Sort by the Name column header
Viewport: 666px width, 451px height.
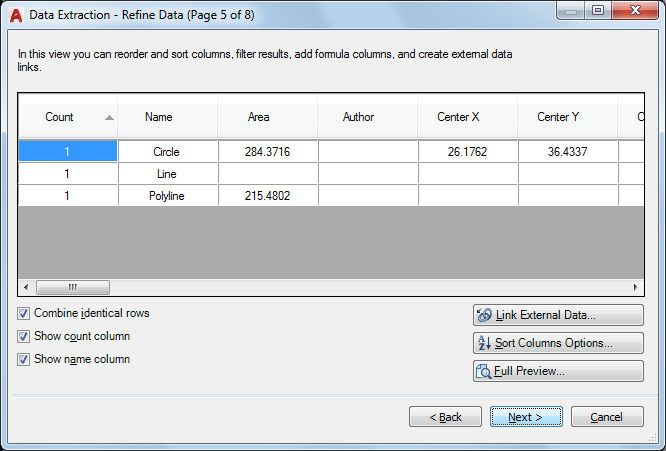pyautogui.click(x=159, y=117)
